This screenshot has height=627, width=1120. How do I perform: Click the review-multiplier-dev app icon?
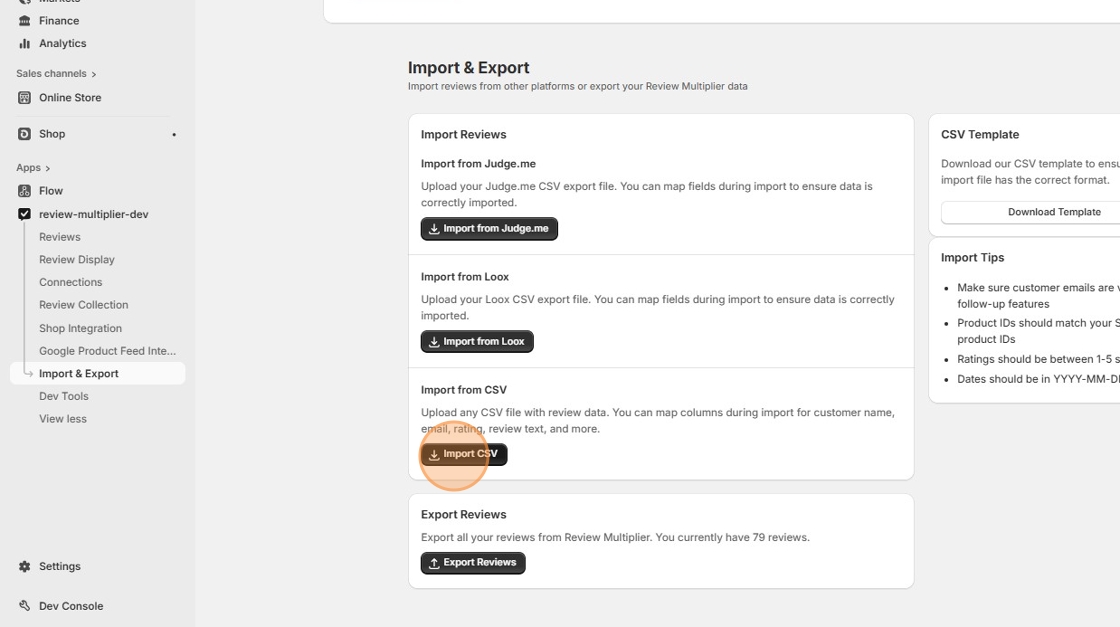24,214
